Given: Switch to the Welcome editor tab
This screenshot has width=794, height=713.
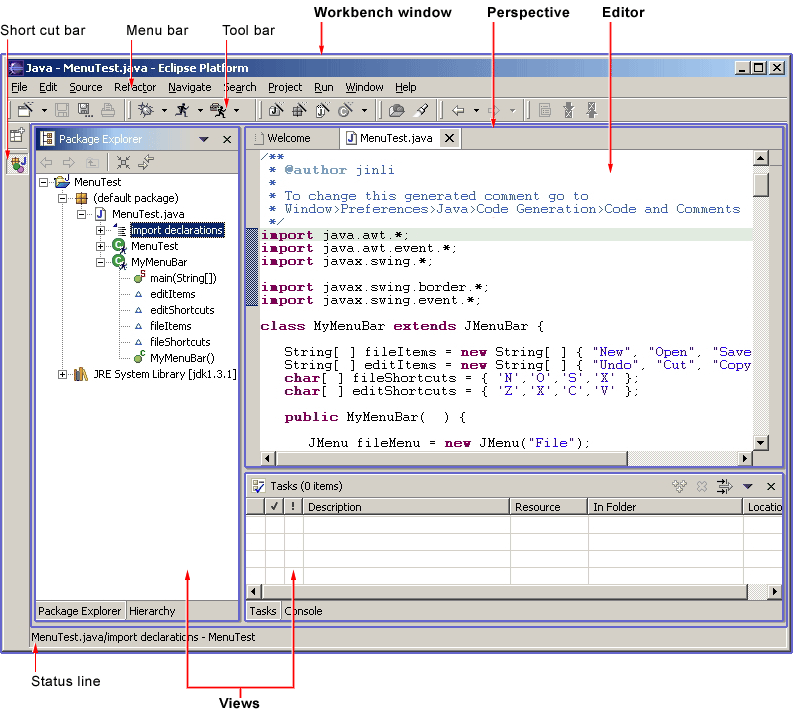Looking at the screenshot, I should tap(289, 138).
